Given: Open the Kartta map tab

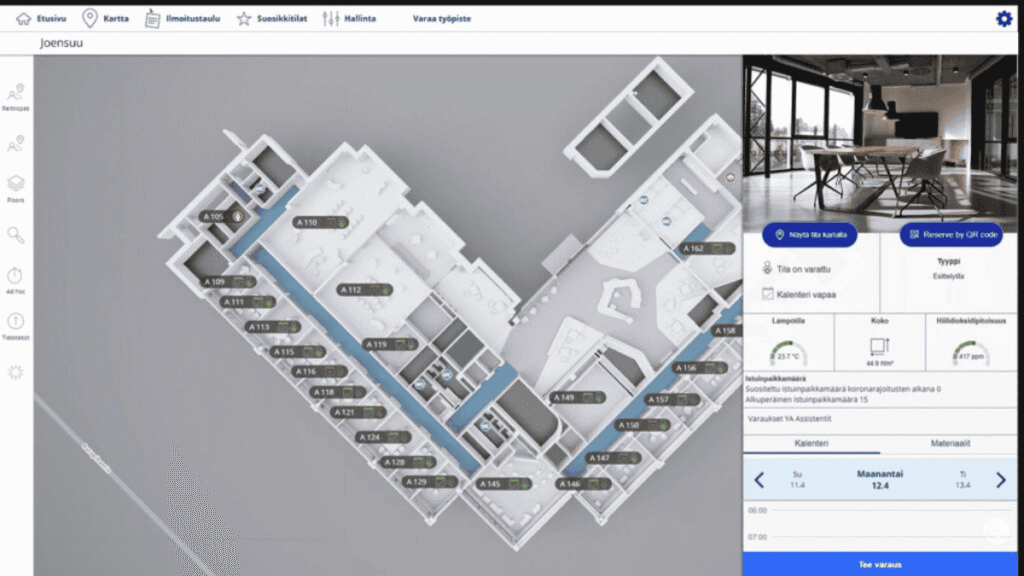Looking at the screenshot, I should (x=106, y=18).
